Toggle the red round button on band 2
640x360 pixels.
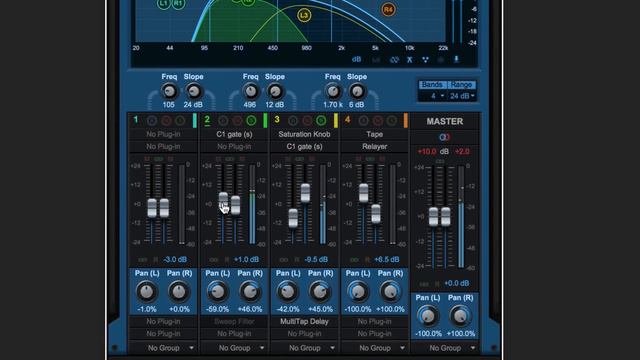pyautogui.click(x=237, y=120)
